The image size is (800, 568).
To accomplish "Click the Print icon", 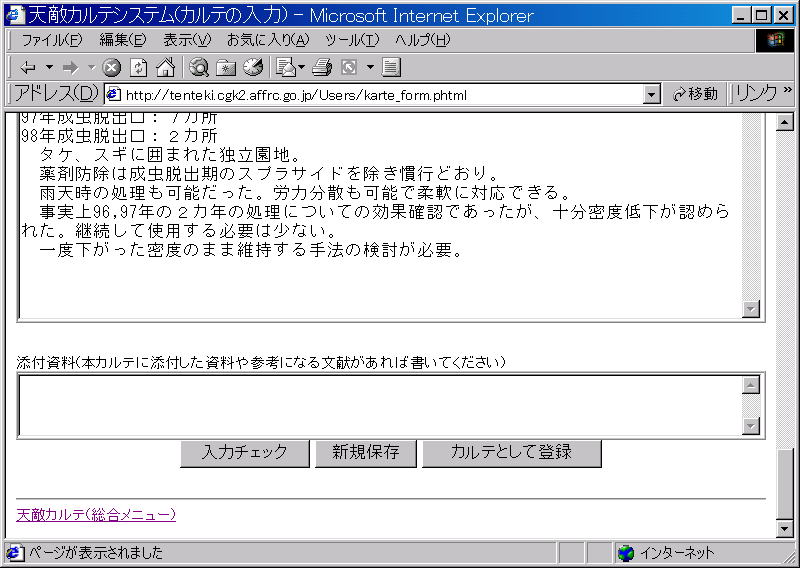I will (321, 68).
